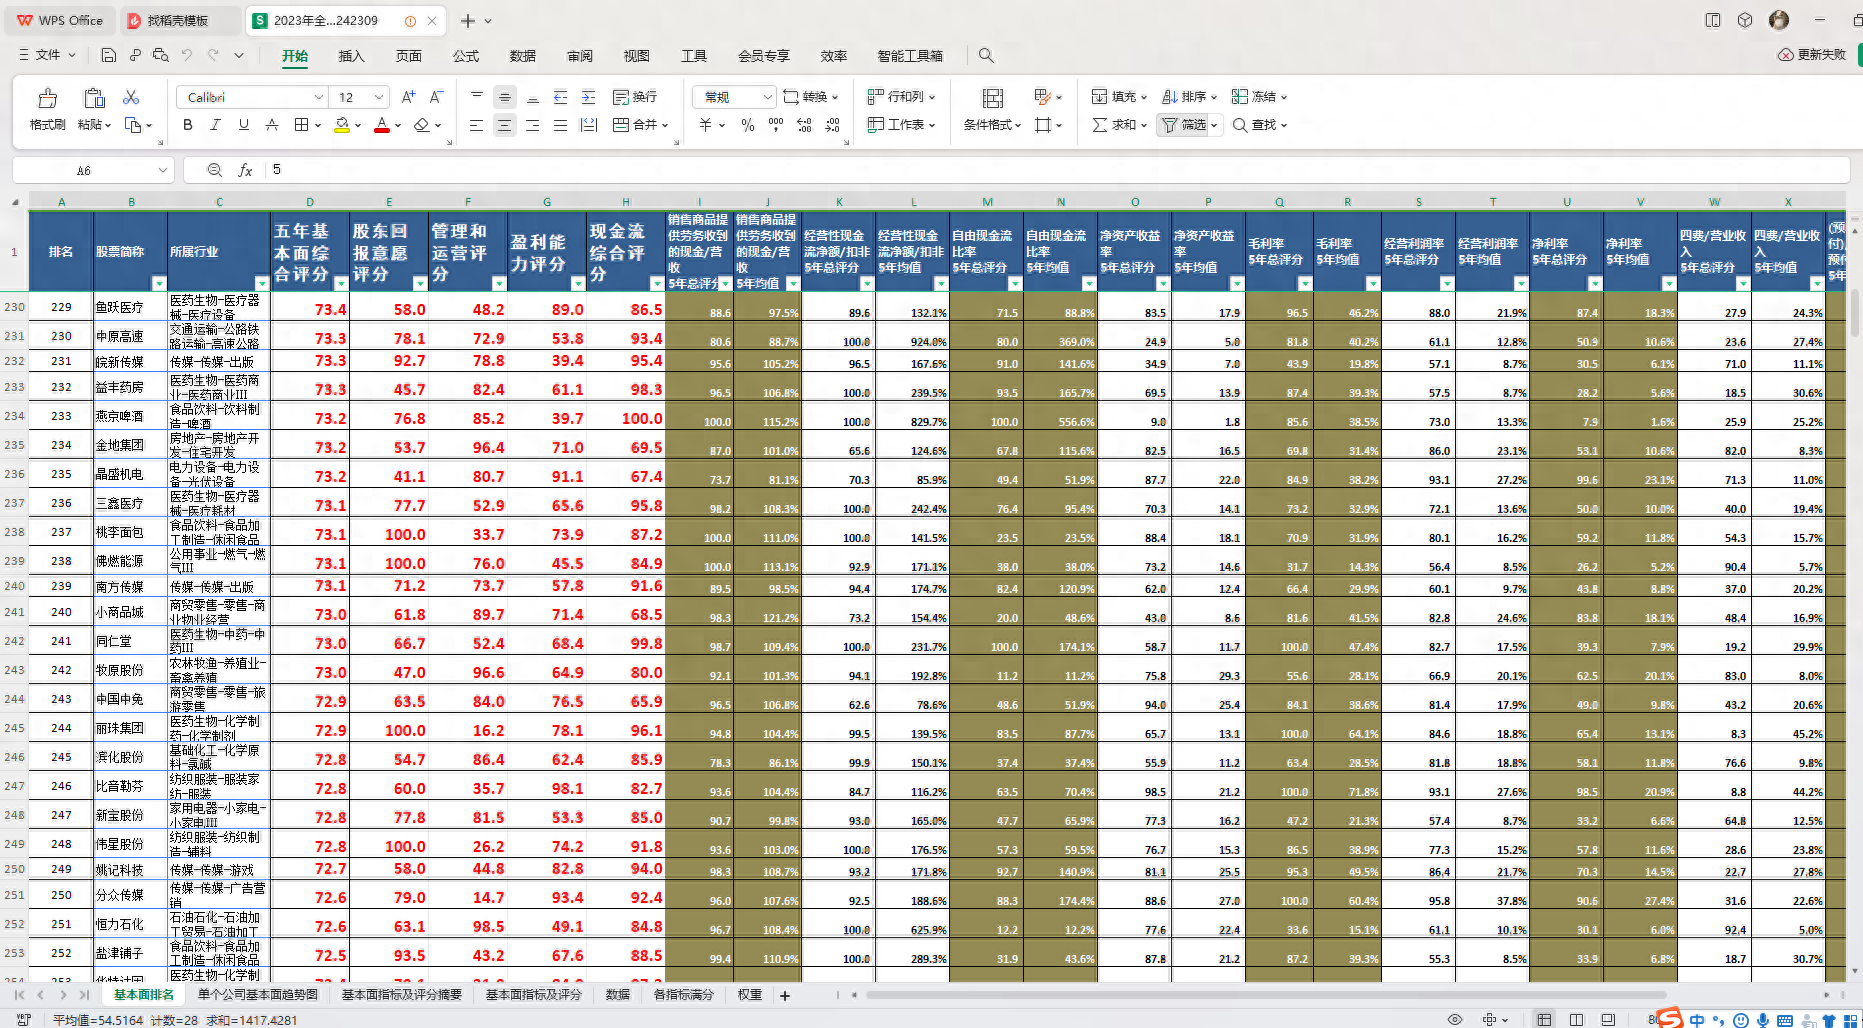The width and height of the screenshot is (1863, 1028).
Task: Click the search magnifier in menu bar
Action: 986,56
